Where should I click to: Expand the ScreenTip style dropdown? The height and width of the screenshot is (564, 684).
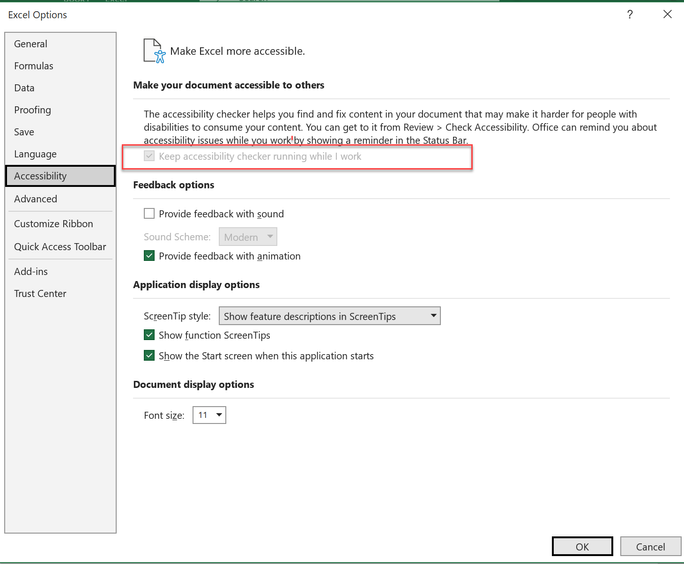tap(329, 316)
